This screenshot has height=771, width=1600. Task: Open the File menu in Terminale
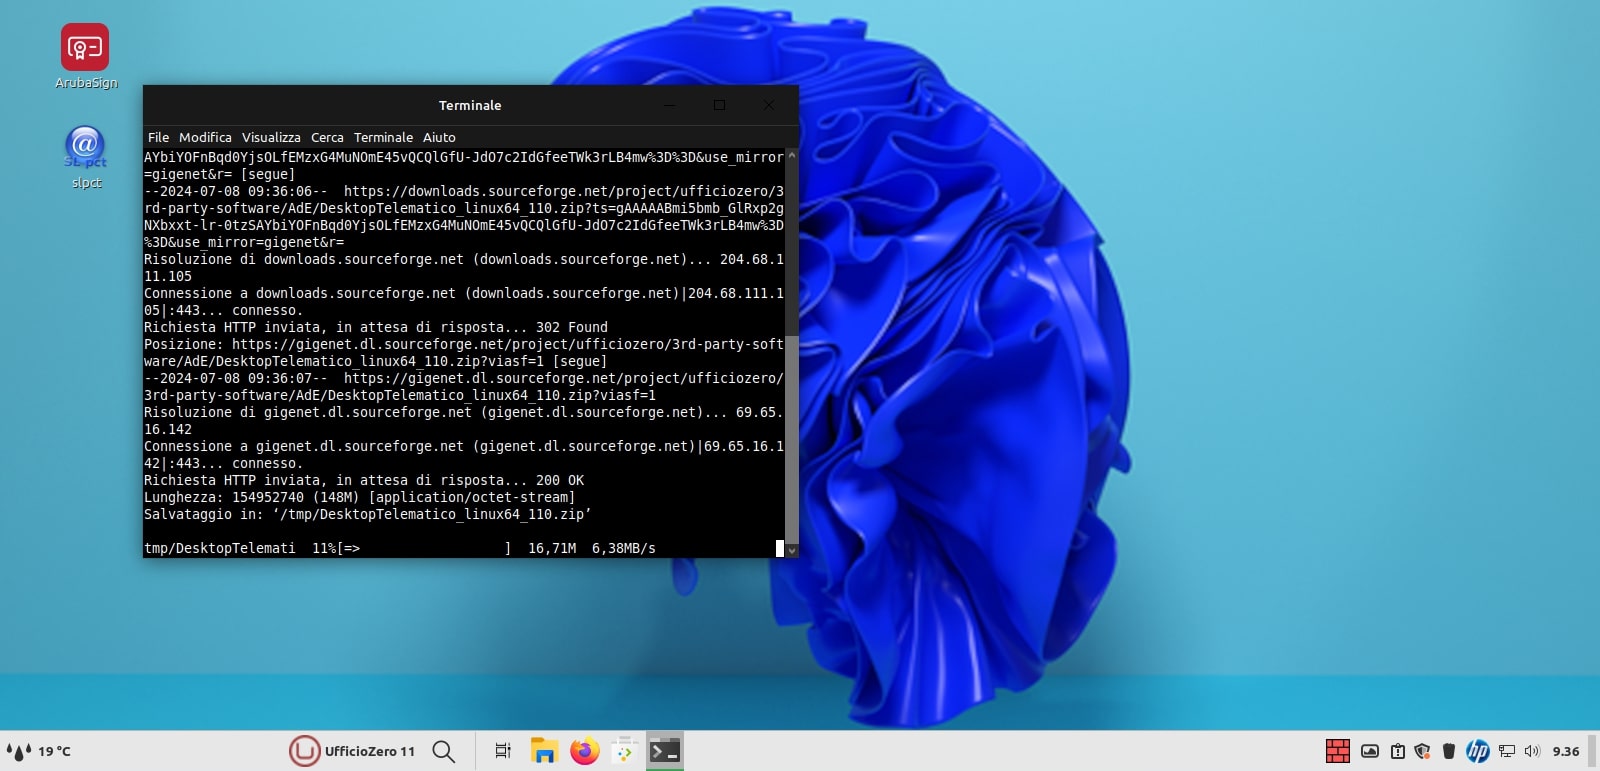[x=158, y=138]
